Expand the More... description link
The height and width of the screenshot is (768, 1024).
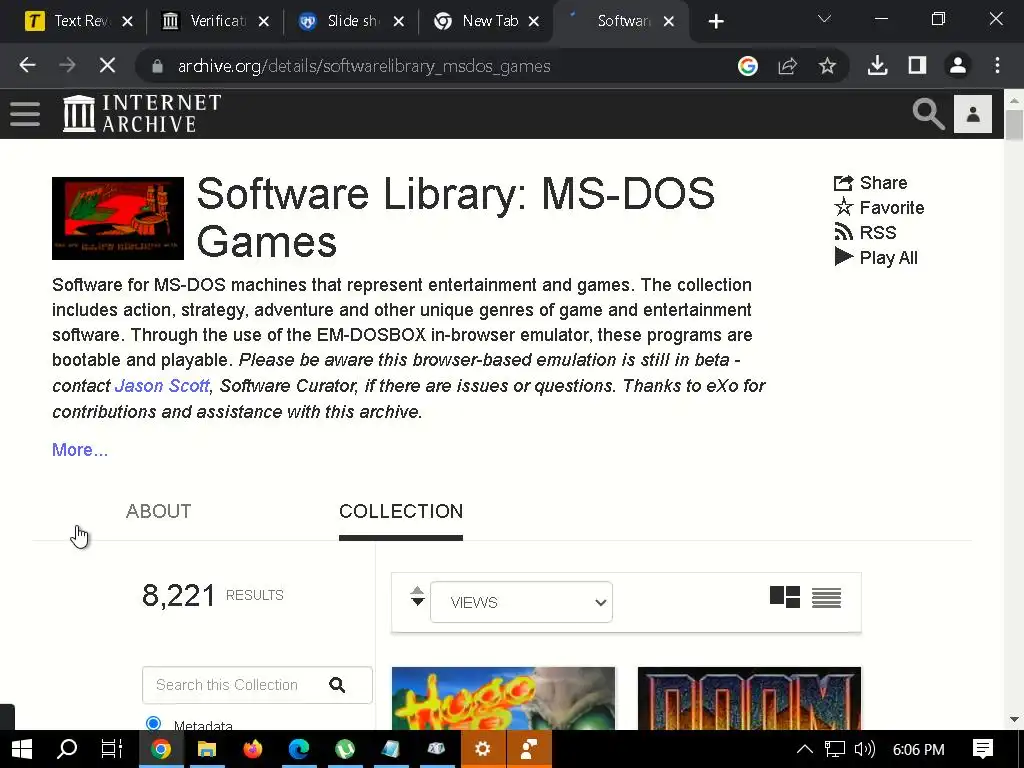click(x=80, y=450)
